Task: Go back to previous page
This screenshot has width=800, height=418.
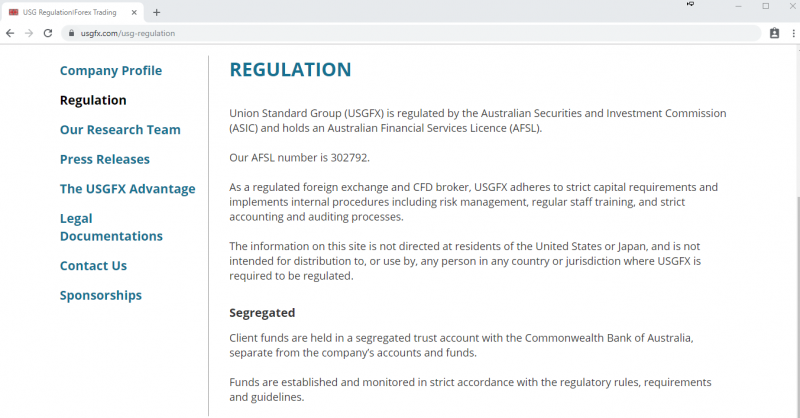Action: pos(10,33)
